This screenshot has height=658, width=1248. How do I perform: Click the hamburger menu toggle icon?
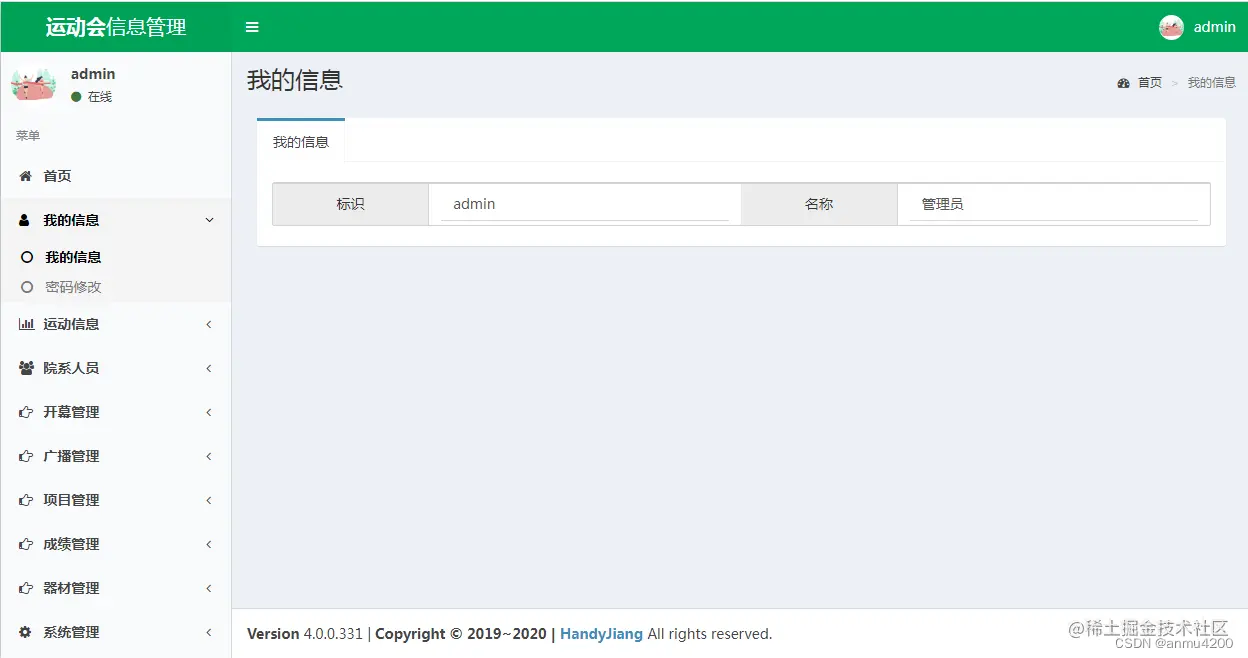click(251, 27)
